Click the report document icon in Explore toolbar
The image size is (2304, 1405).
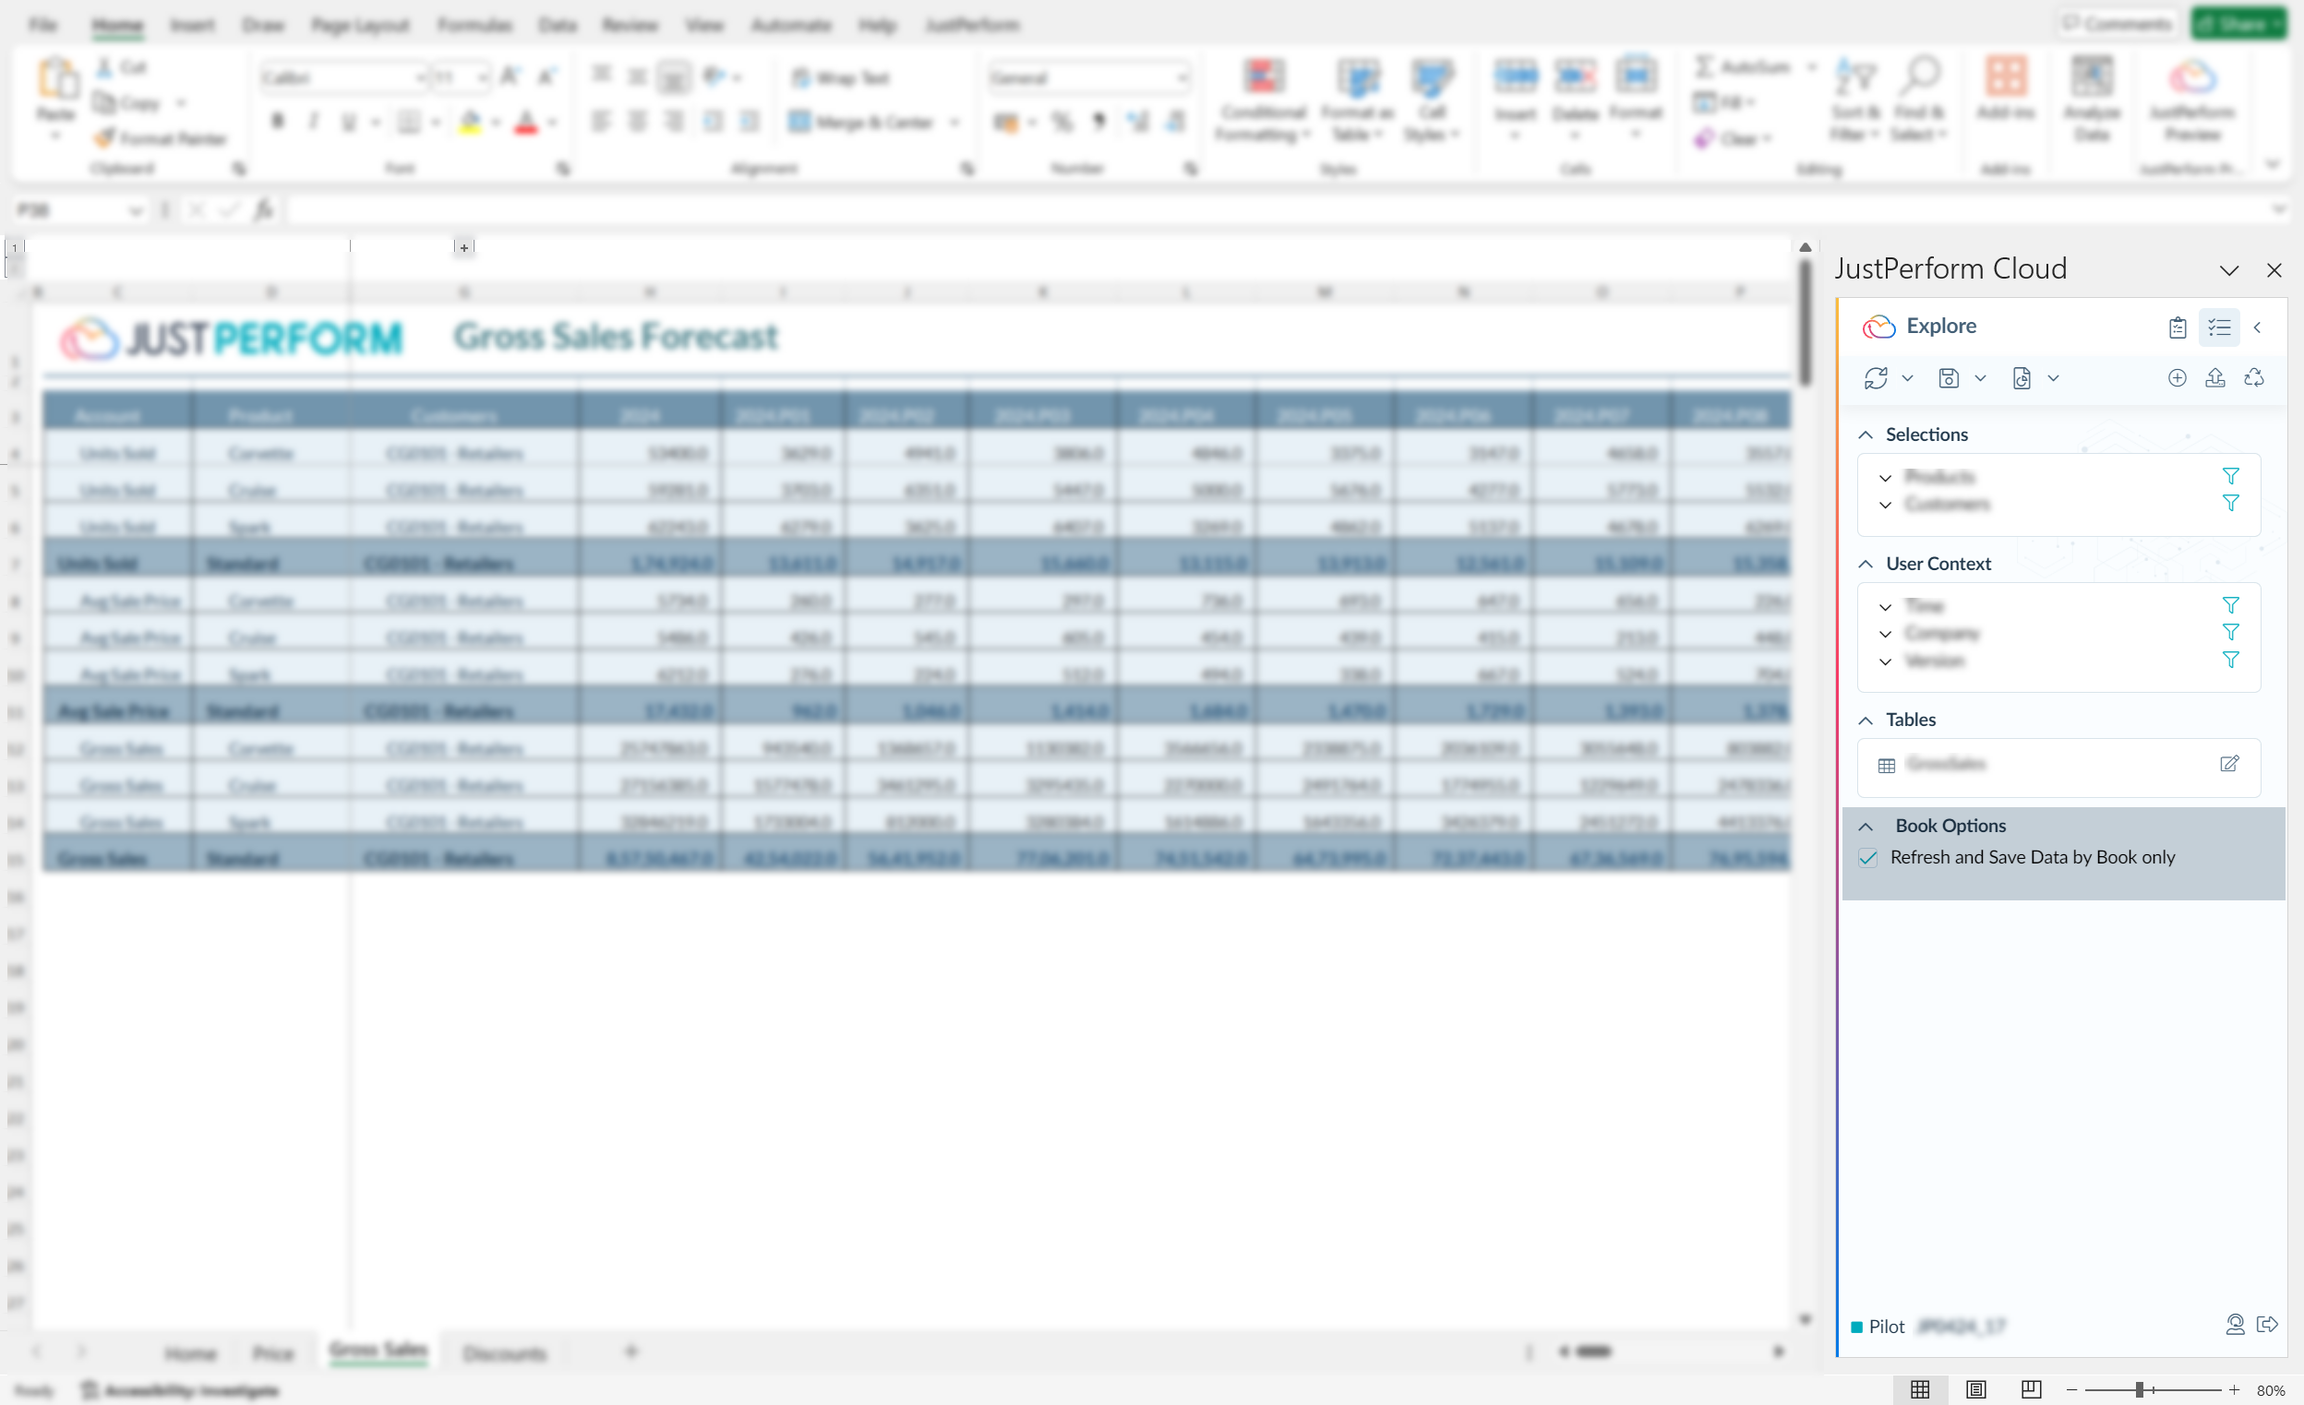2021,378
